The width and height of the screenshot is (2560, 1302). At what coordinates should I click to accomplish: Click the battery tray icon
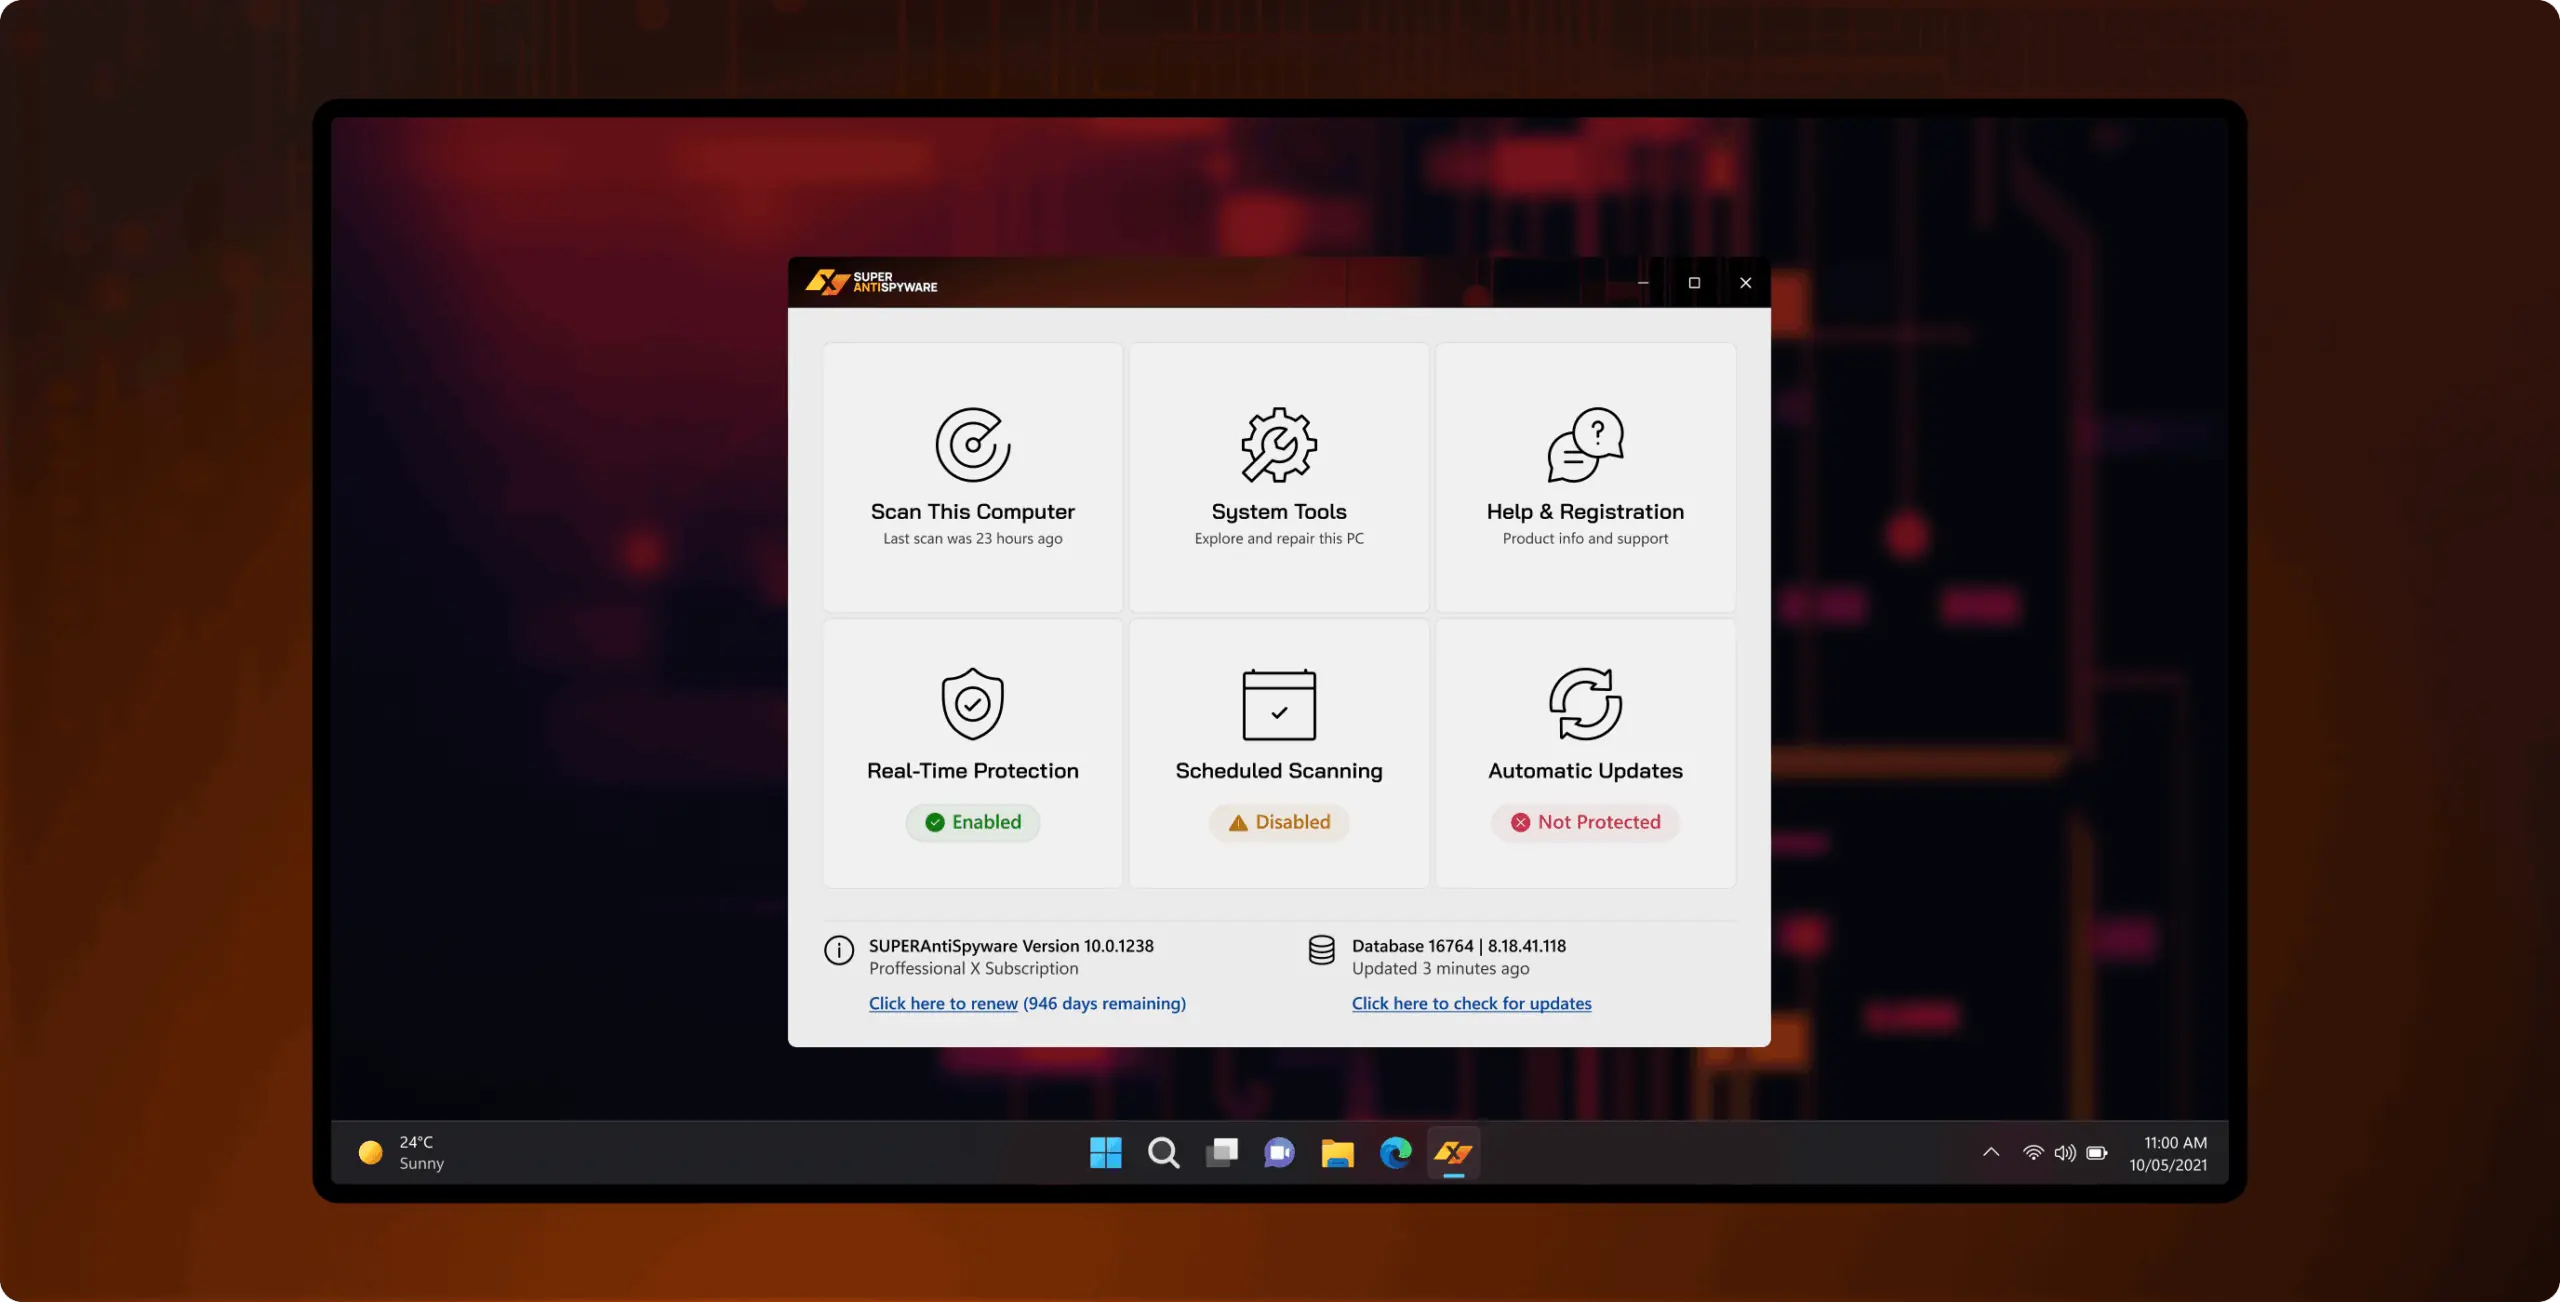(x=2097, y=1153)
